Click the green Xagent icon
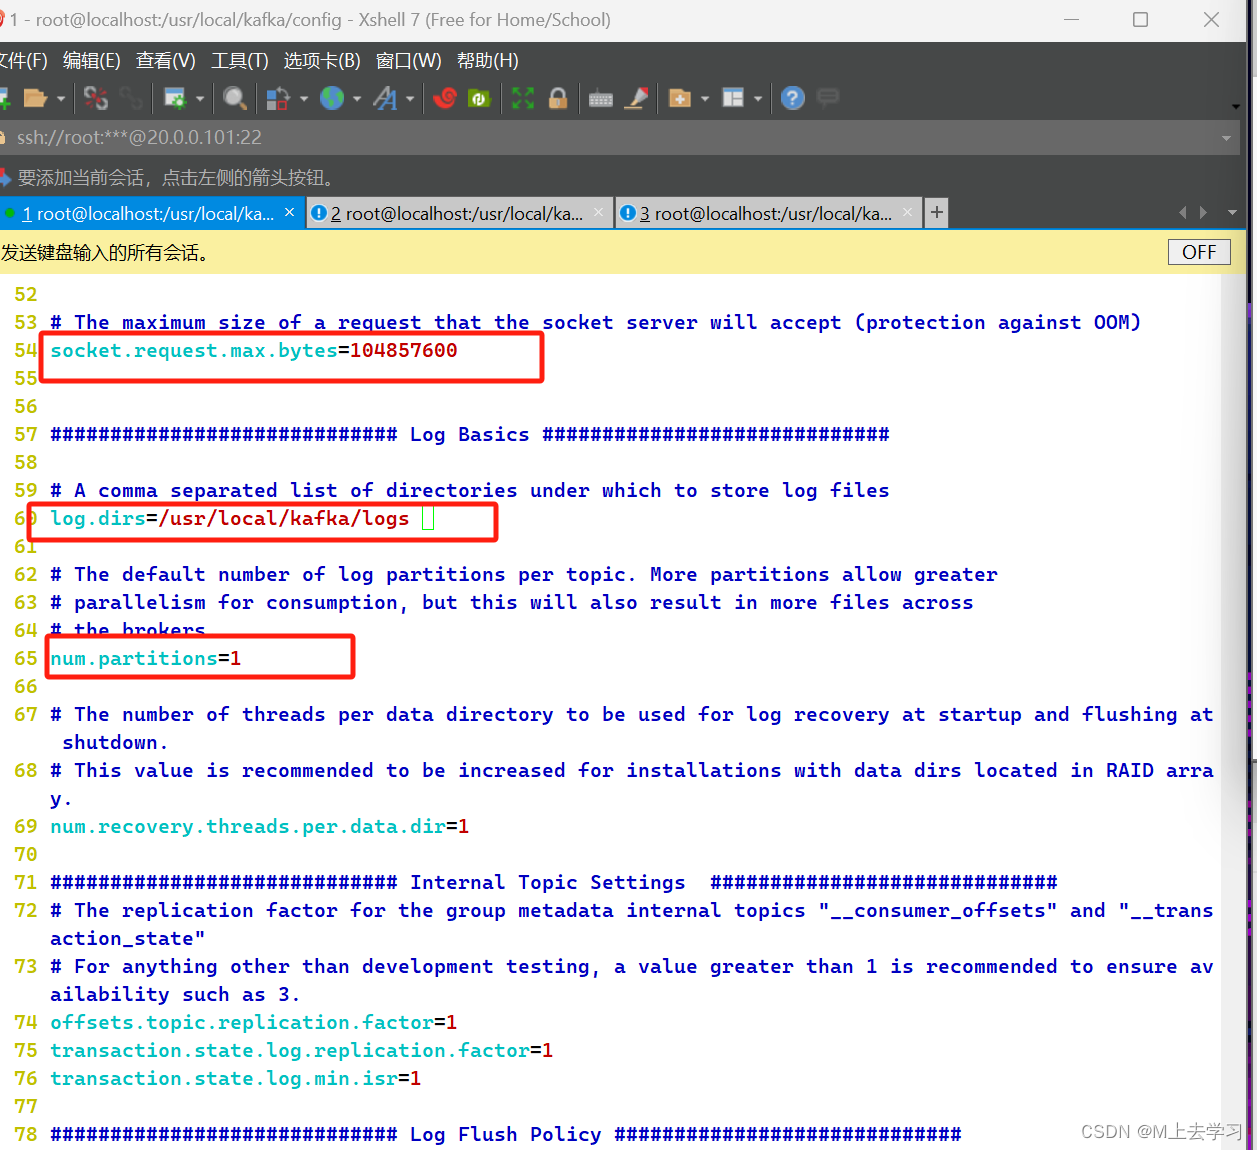Screen dimensions: 1257x1150 point(479,98)
